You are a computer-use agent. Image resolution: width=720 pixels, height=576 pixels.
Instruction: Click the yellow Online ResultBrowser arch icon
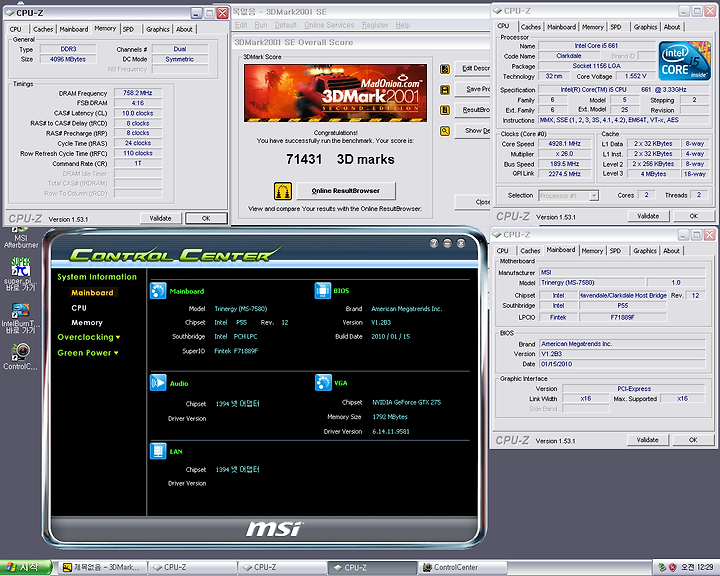coord(283,191)
